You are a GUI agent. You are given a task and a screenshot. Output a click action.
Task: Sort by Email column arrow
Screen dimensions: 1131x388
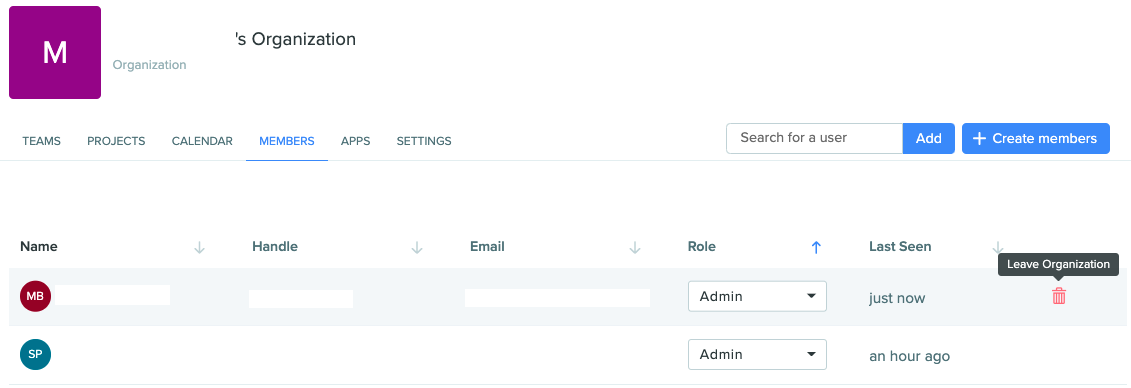635,247
